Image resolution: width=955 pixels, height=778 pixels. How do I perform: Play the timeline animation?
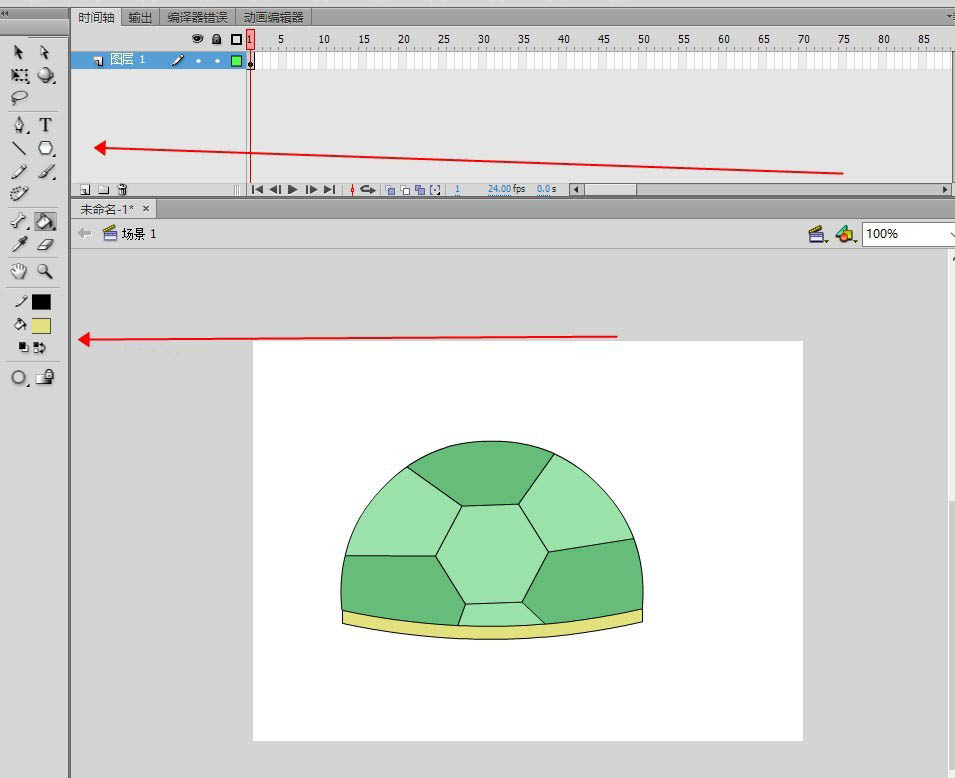[293, 189]
